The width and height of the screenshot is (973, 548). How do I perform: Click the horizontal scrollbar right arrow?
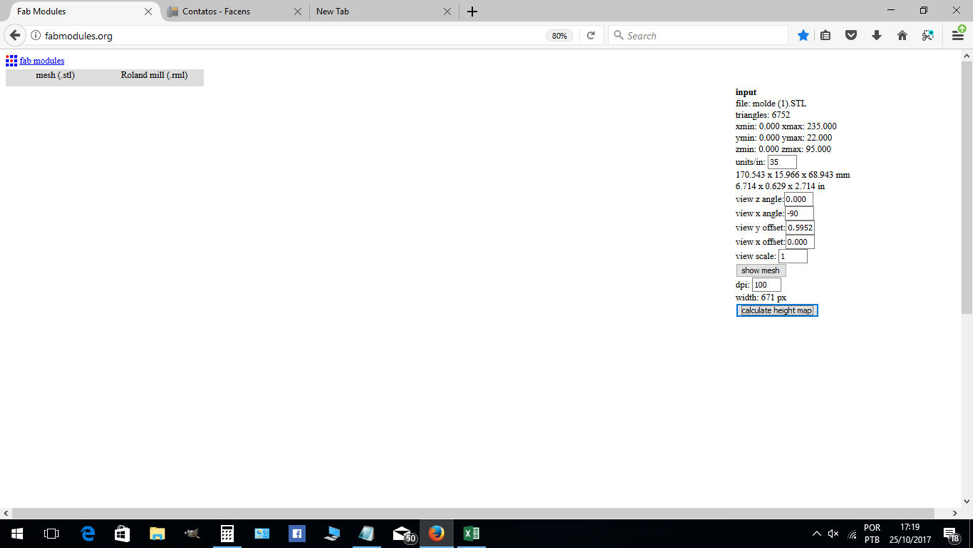click(x=955, y=513)
